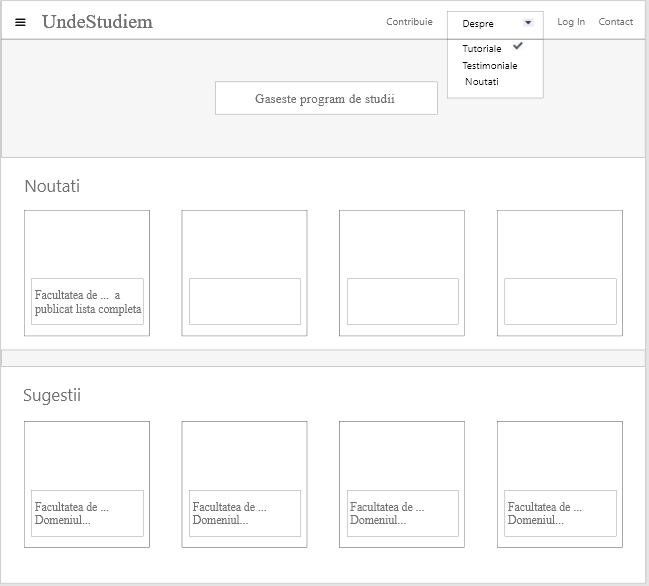The image size is (649, 586).
Task: Open the hamburger menu icon
Action: click(20, 22)
